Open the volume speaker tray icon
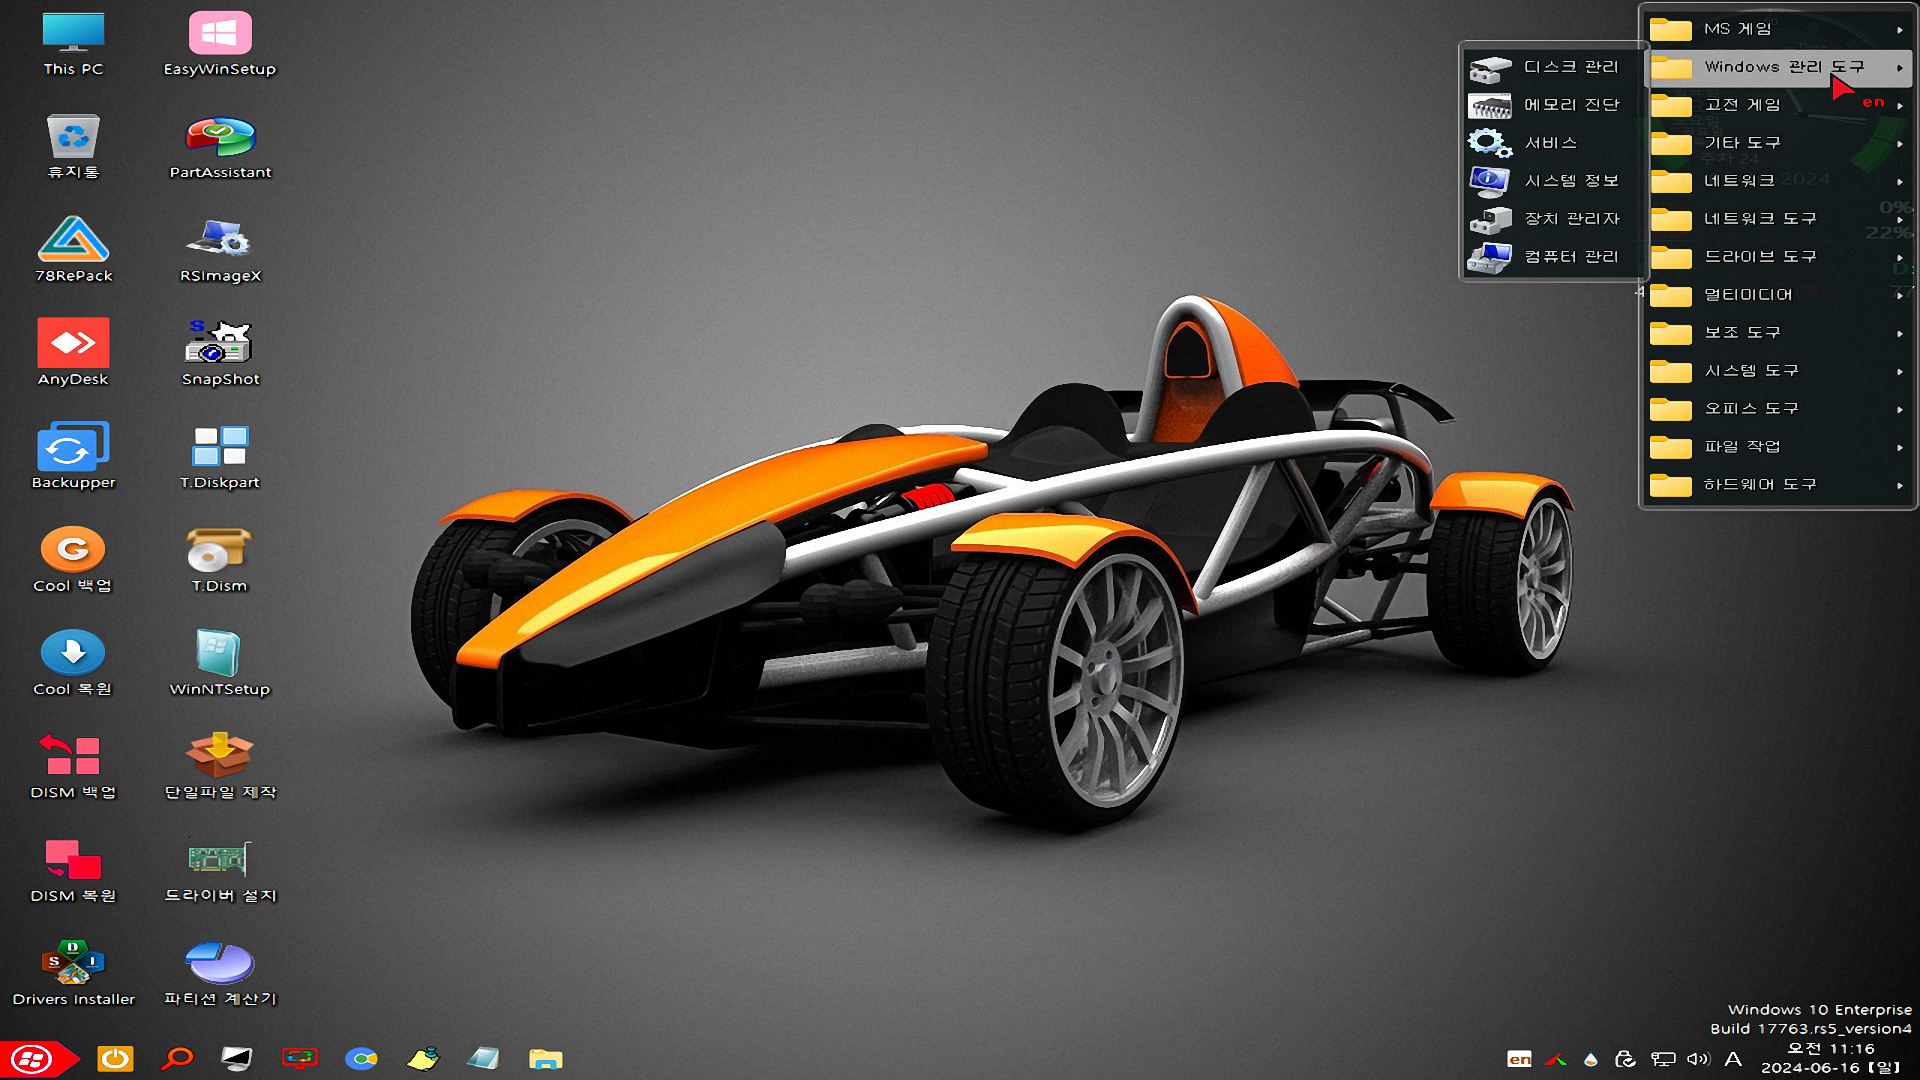Viewport: 1920px width, 1080px height. coord(1698,1059)
